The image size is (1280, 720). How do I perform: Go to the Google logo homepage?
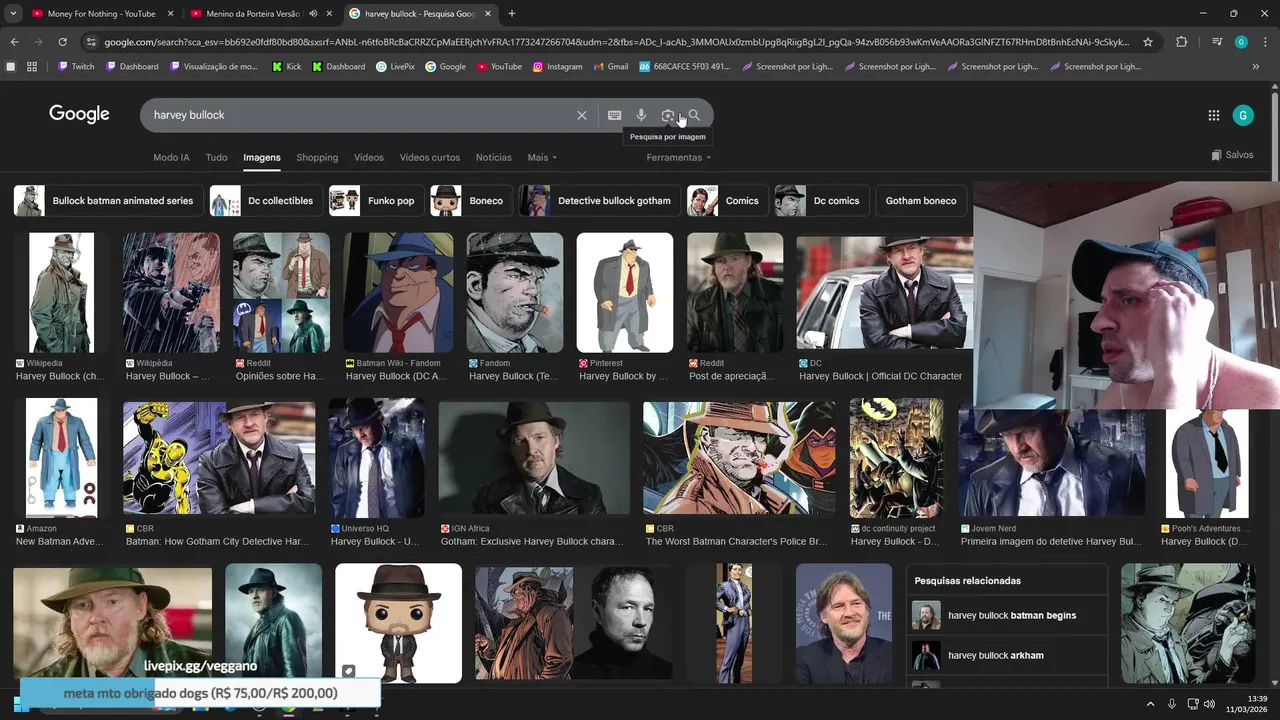tap(79, 114)
